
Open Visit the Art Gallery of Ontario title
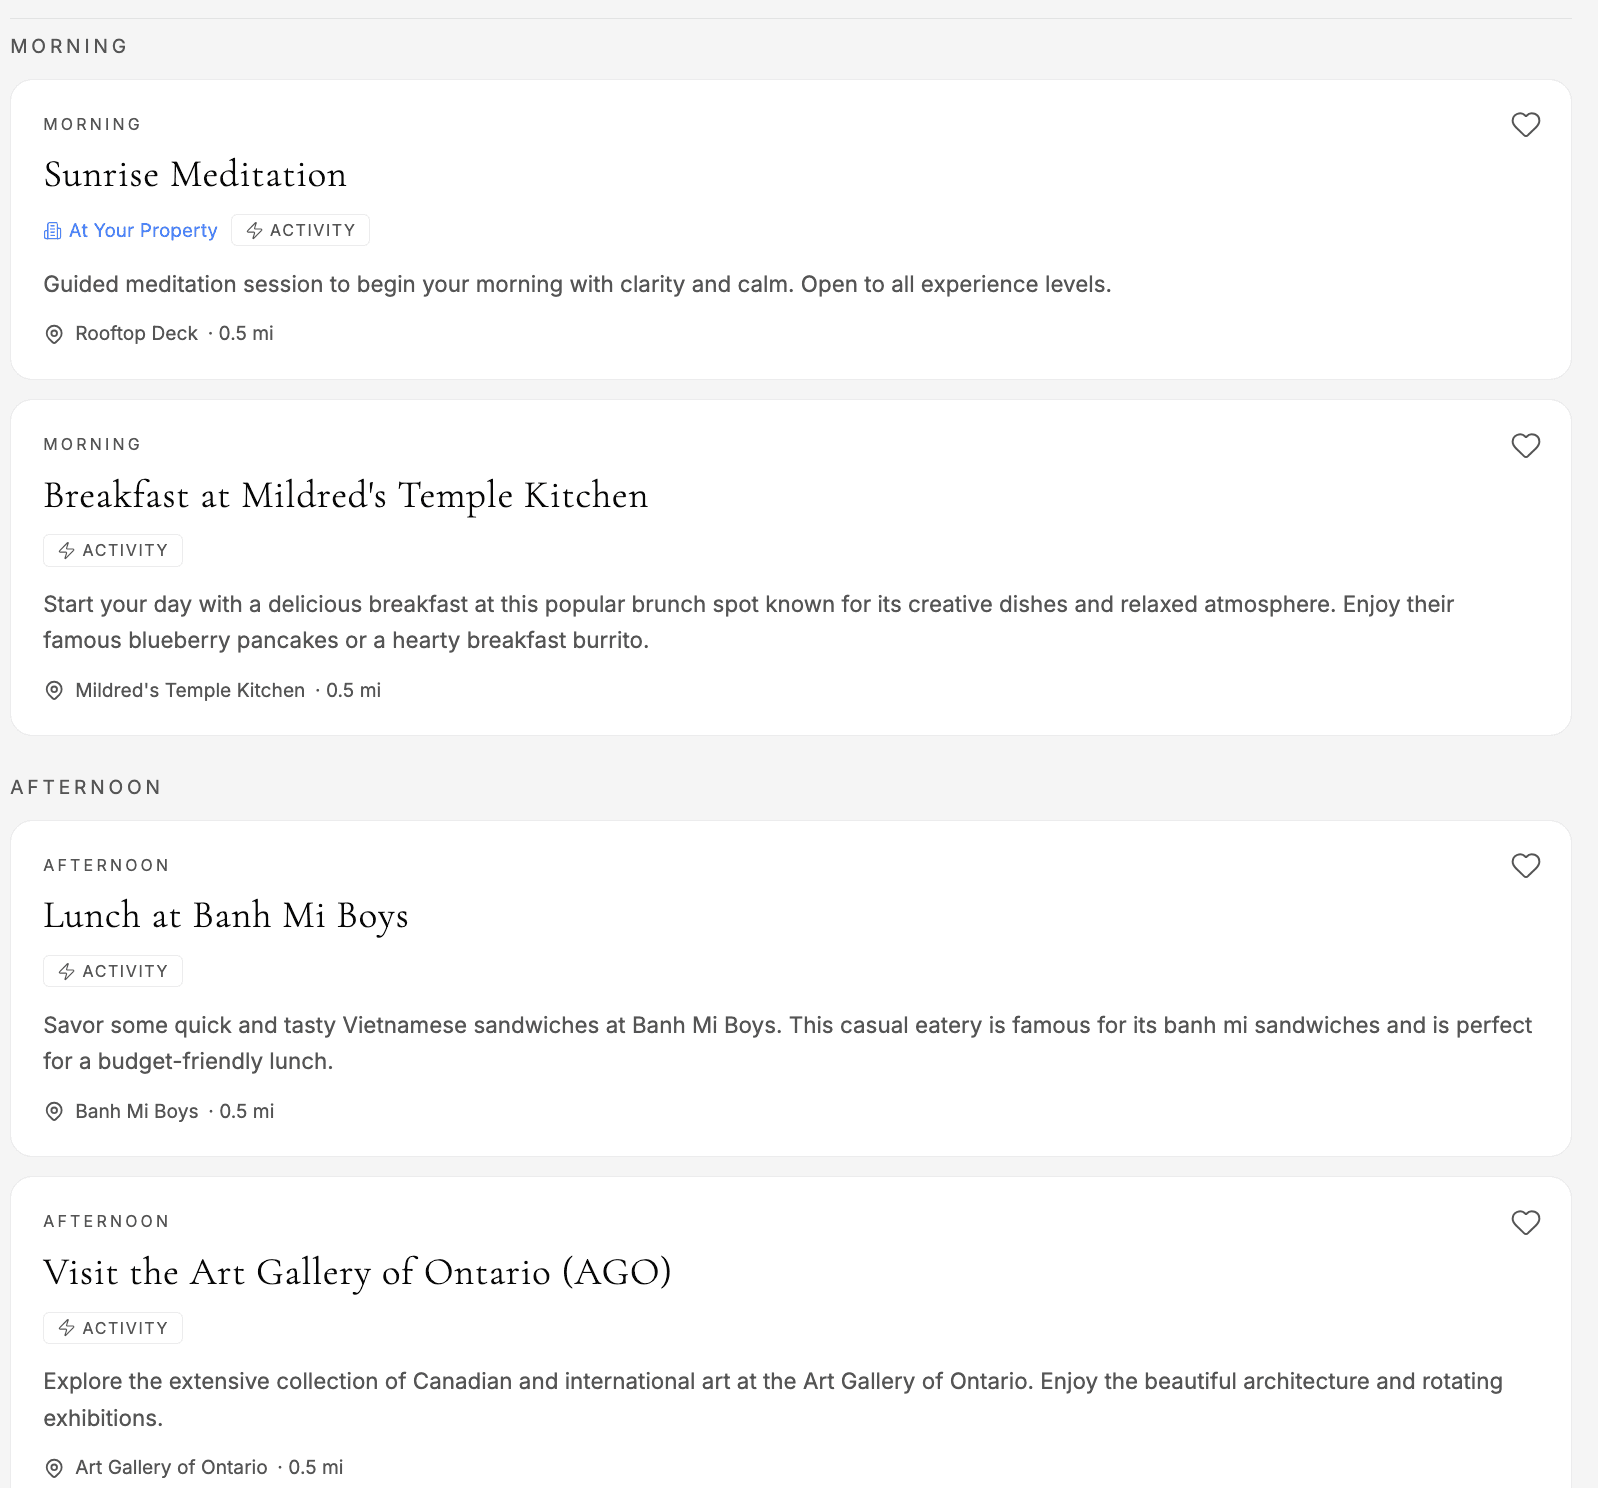pos(357,1273)
